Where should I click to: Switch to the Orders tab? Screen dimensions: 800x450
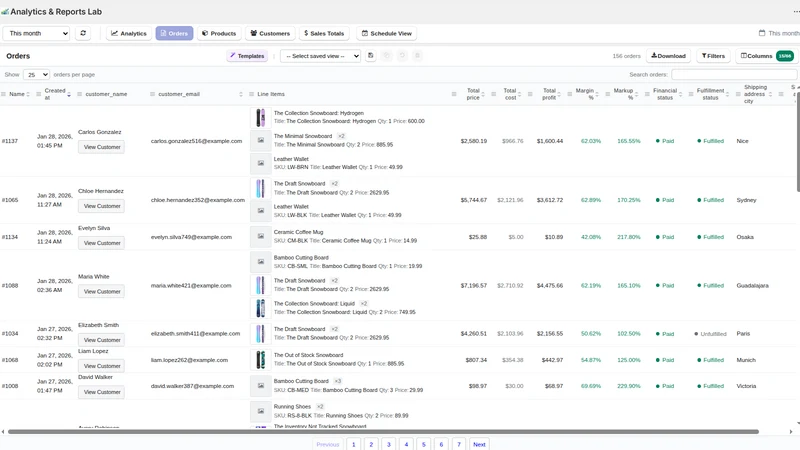click(174, 33)
